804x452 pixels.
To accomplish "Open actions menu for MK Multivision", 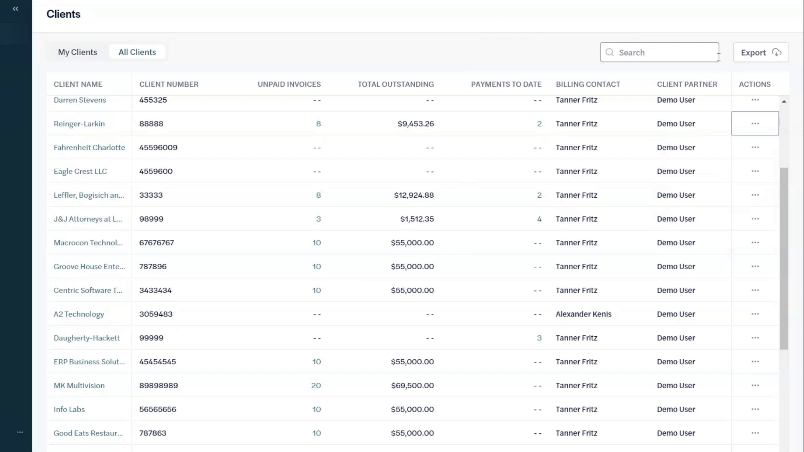I will 755,385.
